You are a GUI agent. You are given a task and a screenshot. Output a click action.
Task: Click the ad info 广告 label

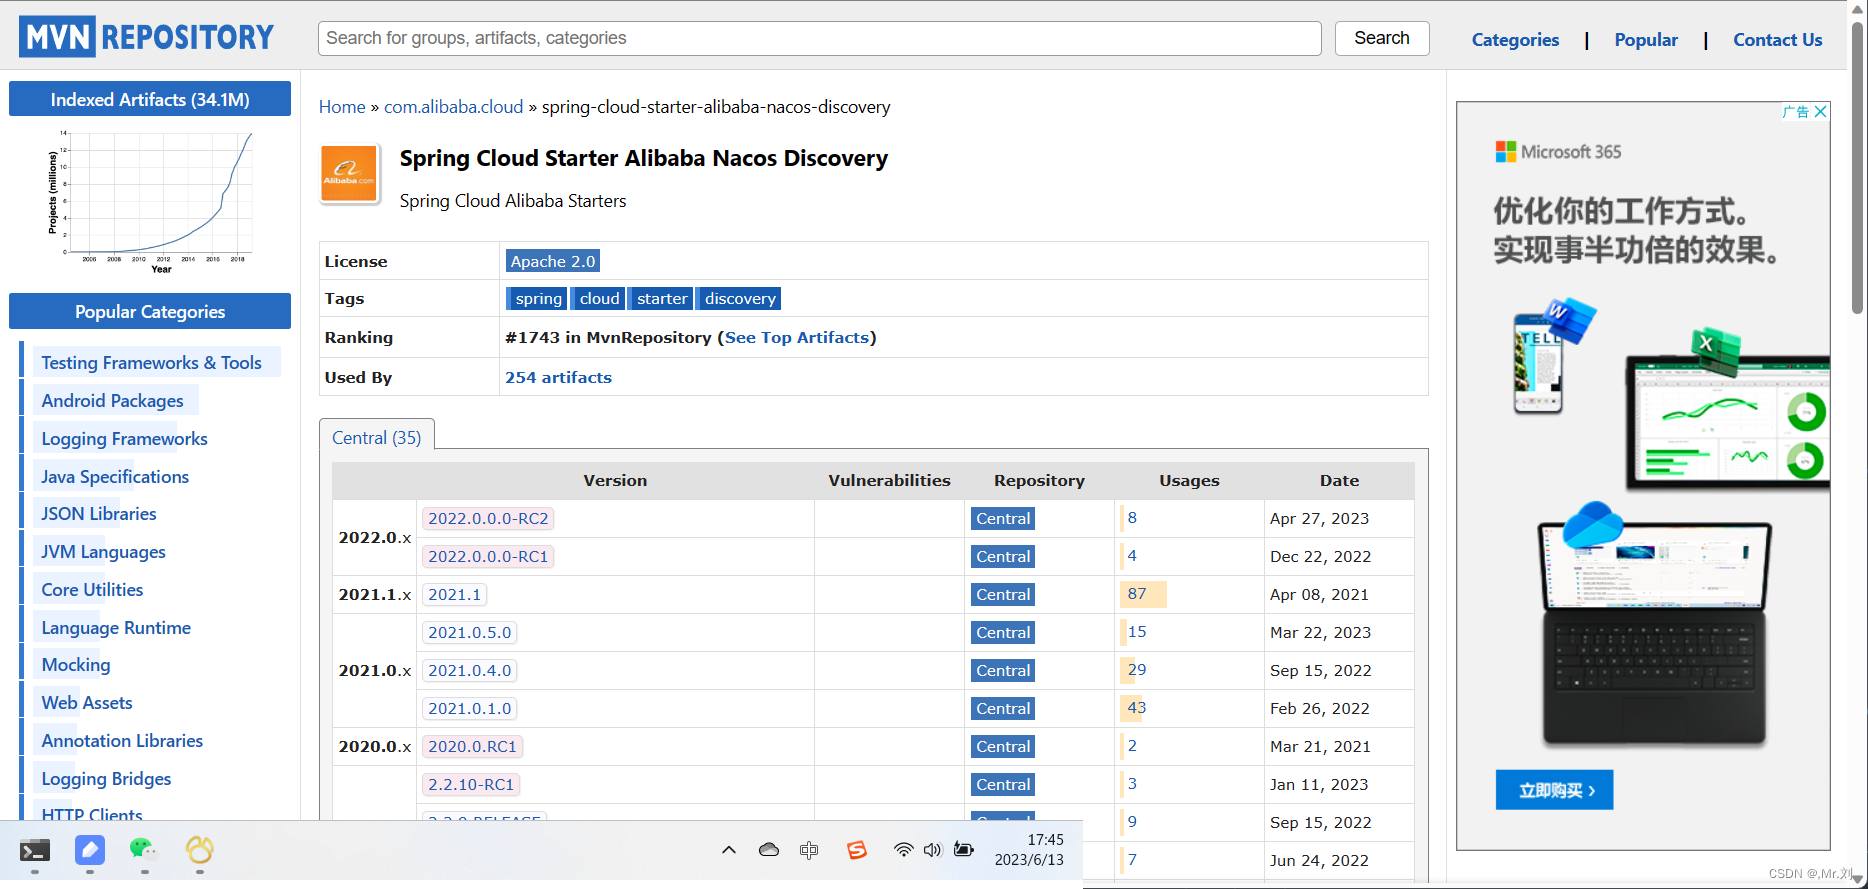tap(1796, 112)
